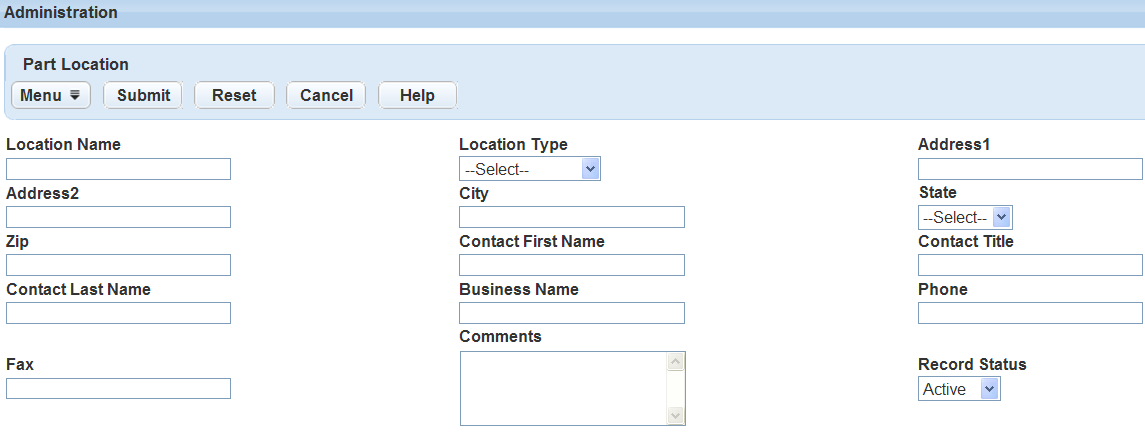Change the Record Status dropdown

pyautogui.click(x=958, y=389)
